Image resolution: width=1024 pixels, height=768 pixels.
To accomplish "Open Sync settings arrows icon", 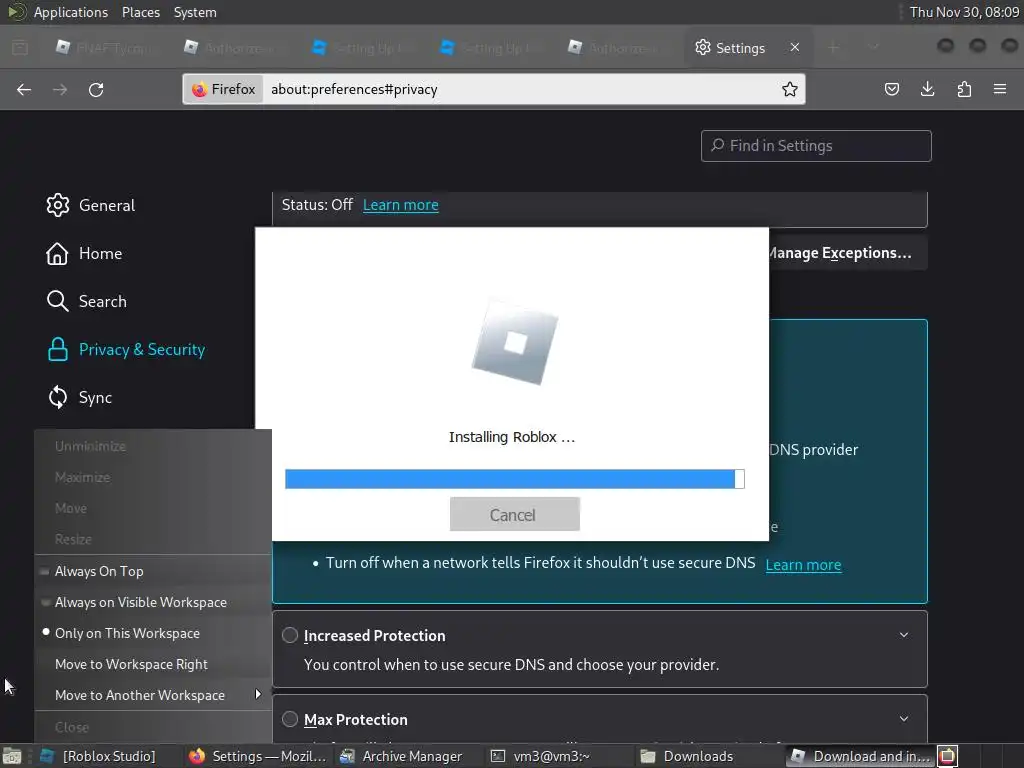I will pos(57,397).
